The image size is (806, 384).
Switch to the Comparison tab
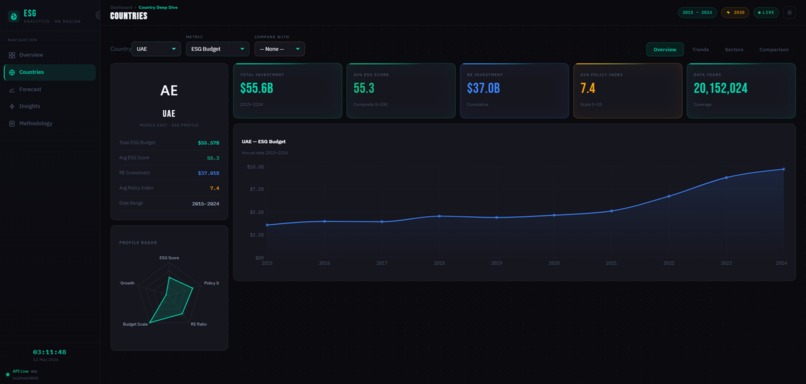[x=774, y=49]
